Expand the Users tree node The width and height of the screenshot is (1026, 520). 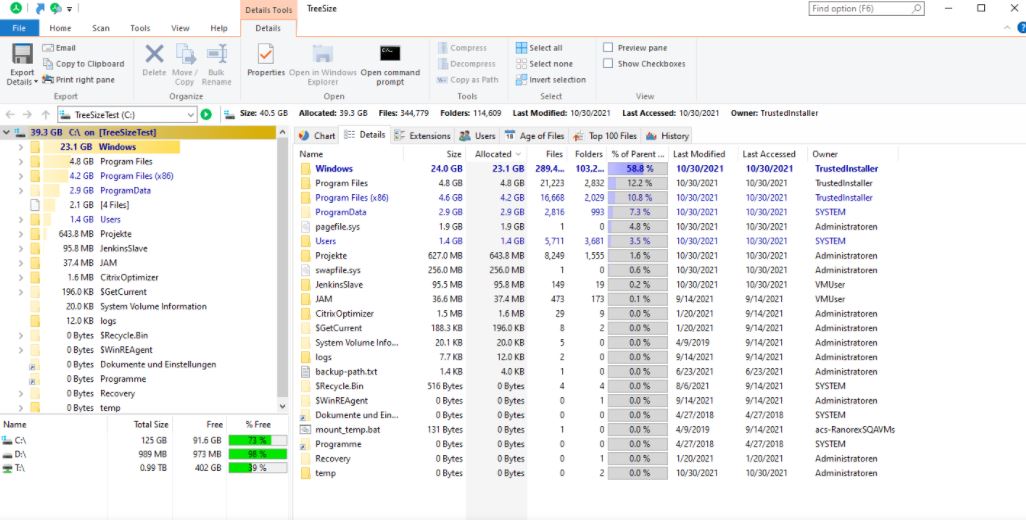click(x=20, y=219)
